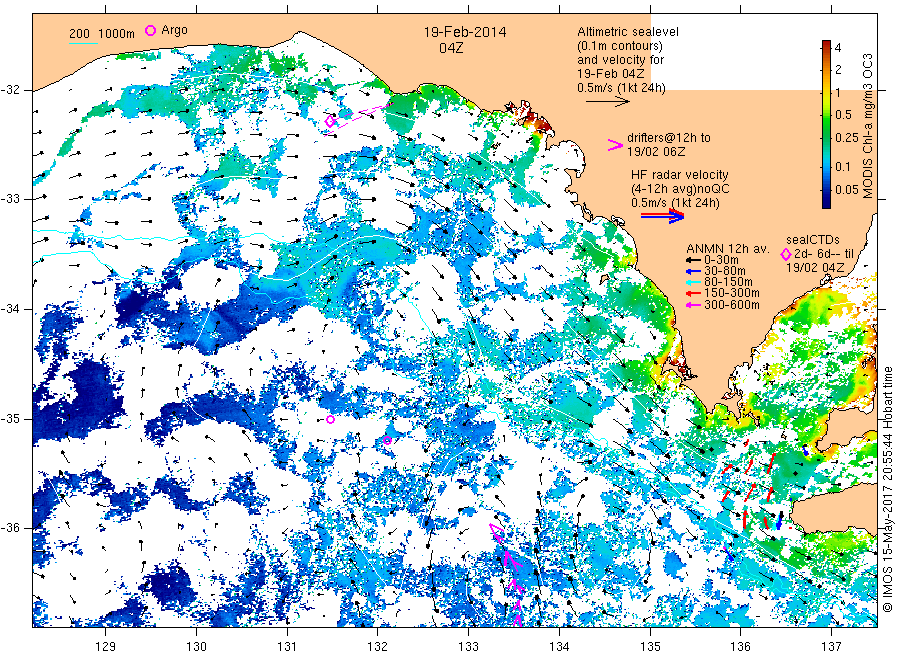
Task: Click the 134 longitude axis label
Action: point(559,647)
